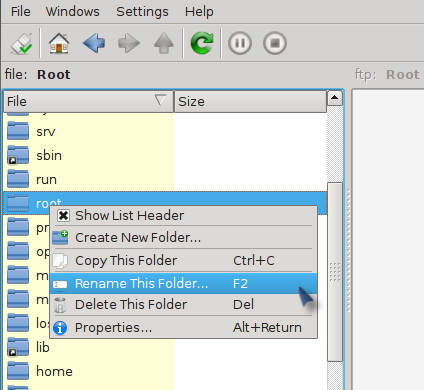This screenshot has width=424, height=390.
Task: Click the connect/disconnect toolbar icon
Action: tap(21, 43)
